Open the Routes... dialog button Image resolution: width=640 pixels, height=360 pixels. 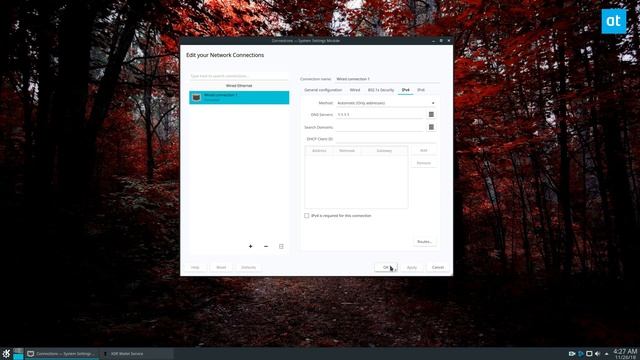click(424, 242)
